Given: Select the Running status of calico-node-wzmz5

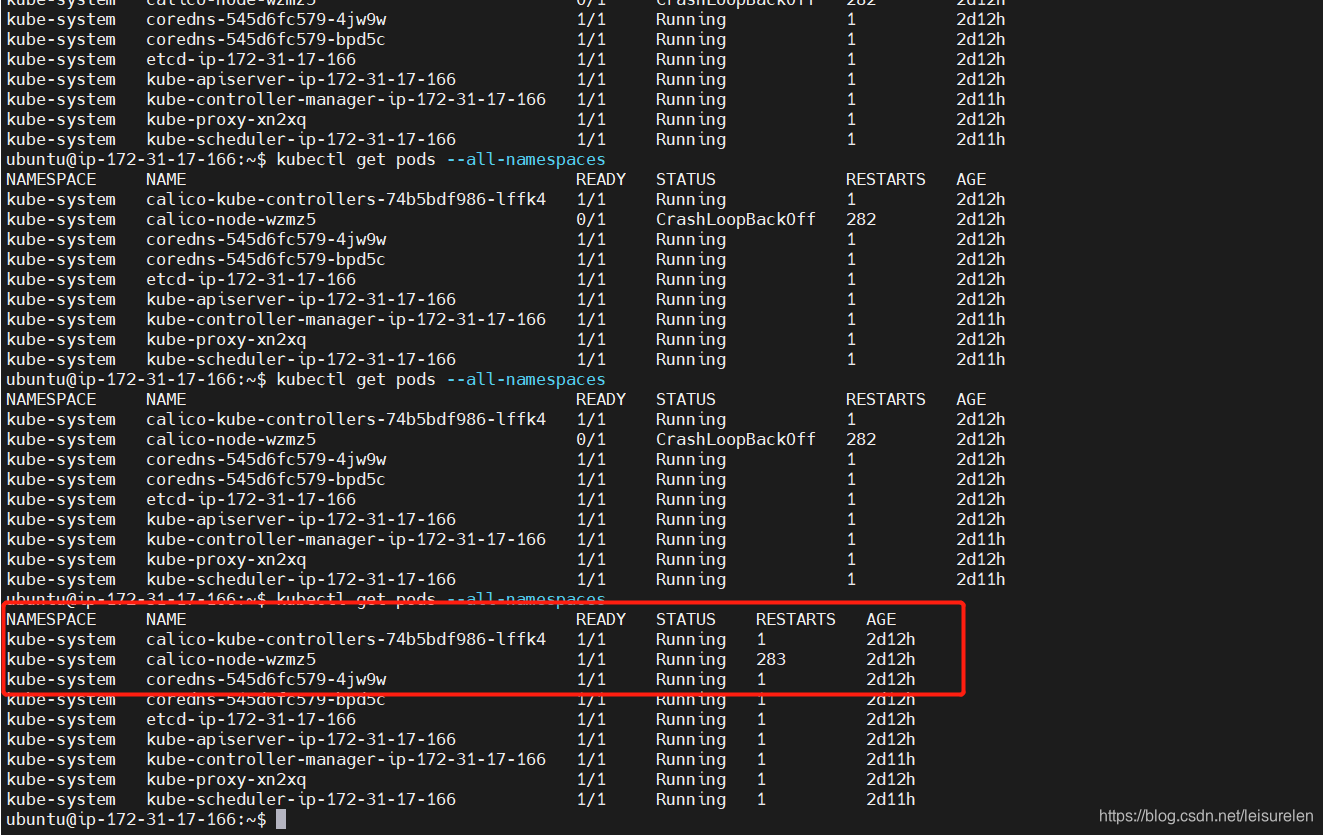Looking at the screenshot, I should click(691, 660).
